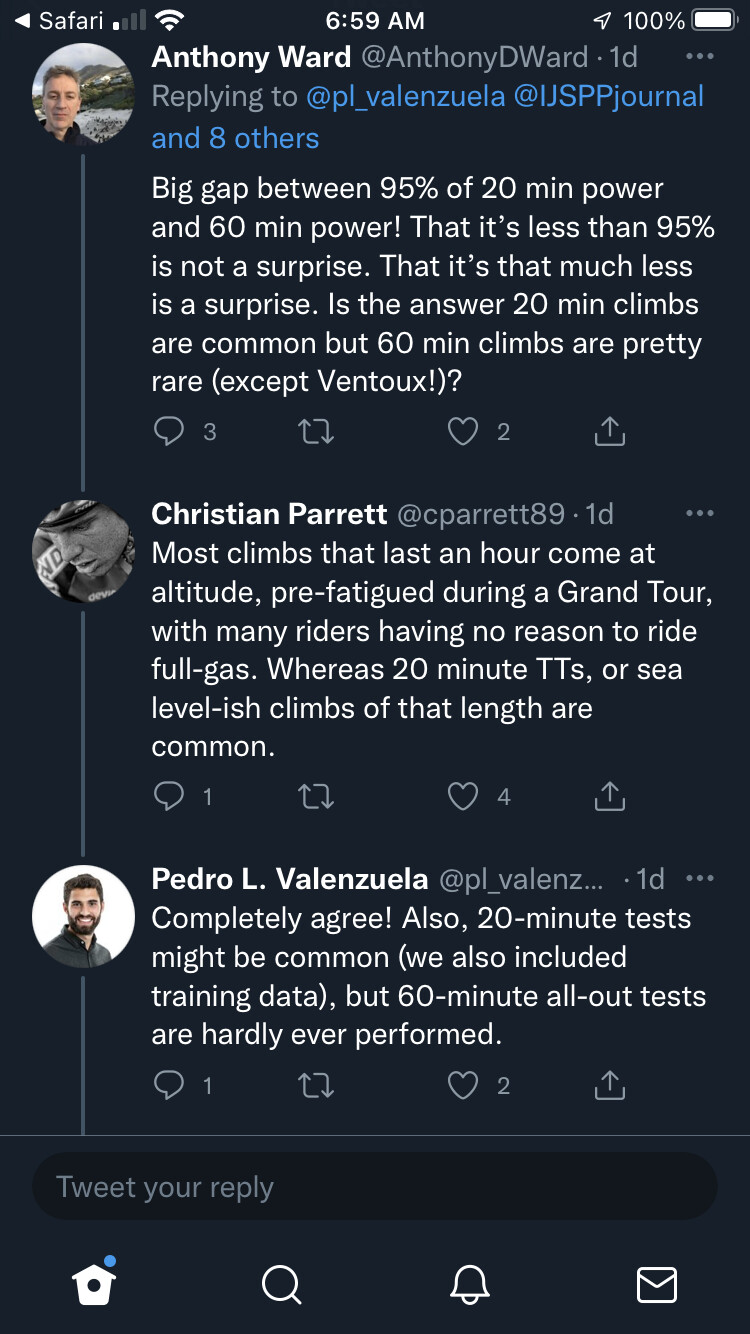Open the Search tab
Viewport: 750px width, 1334px height.
click(281, 1284)
